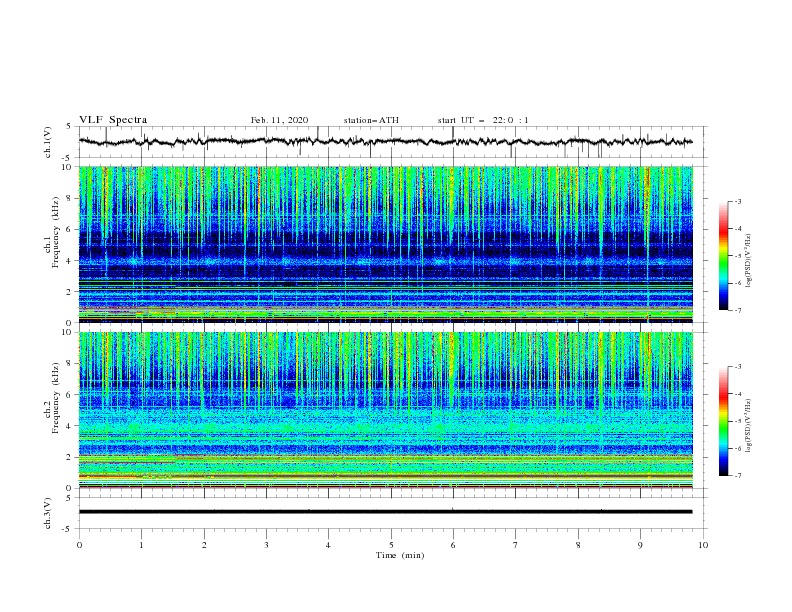This screenshot has width=792, height=612.
Task: Click the "10" frequency tick of ch.1 spectrogram
Action: coord(68,167)
